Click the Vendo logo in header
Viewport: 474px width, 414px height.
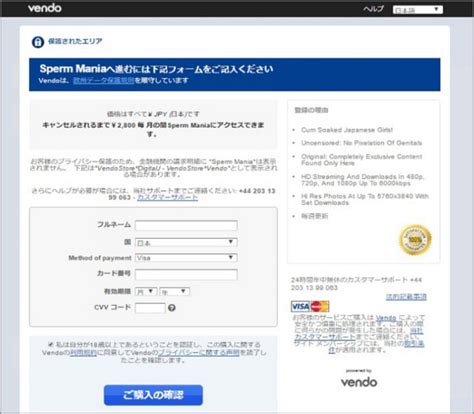pyautogui.click(x=45, y=8)
